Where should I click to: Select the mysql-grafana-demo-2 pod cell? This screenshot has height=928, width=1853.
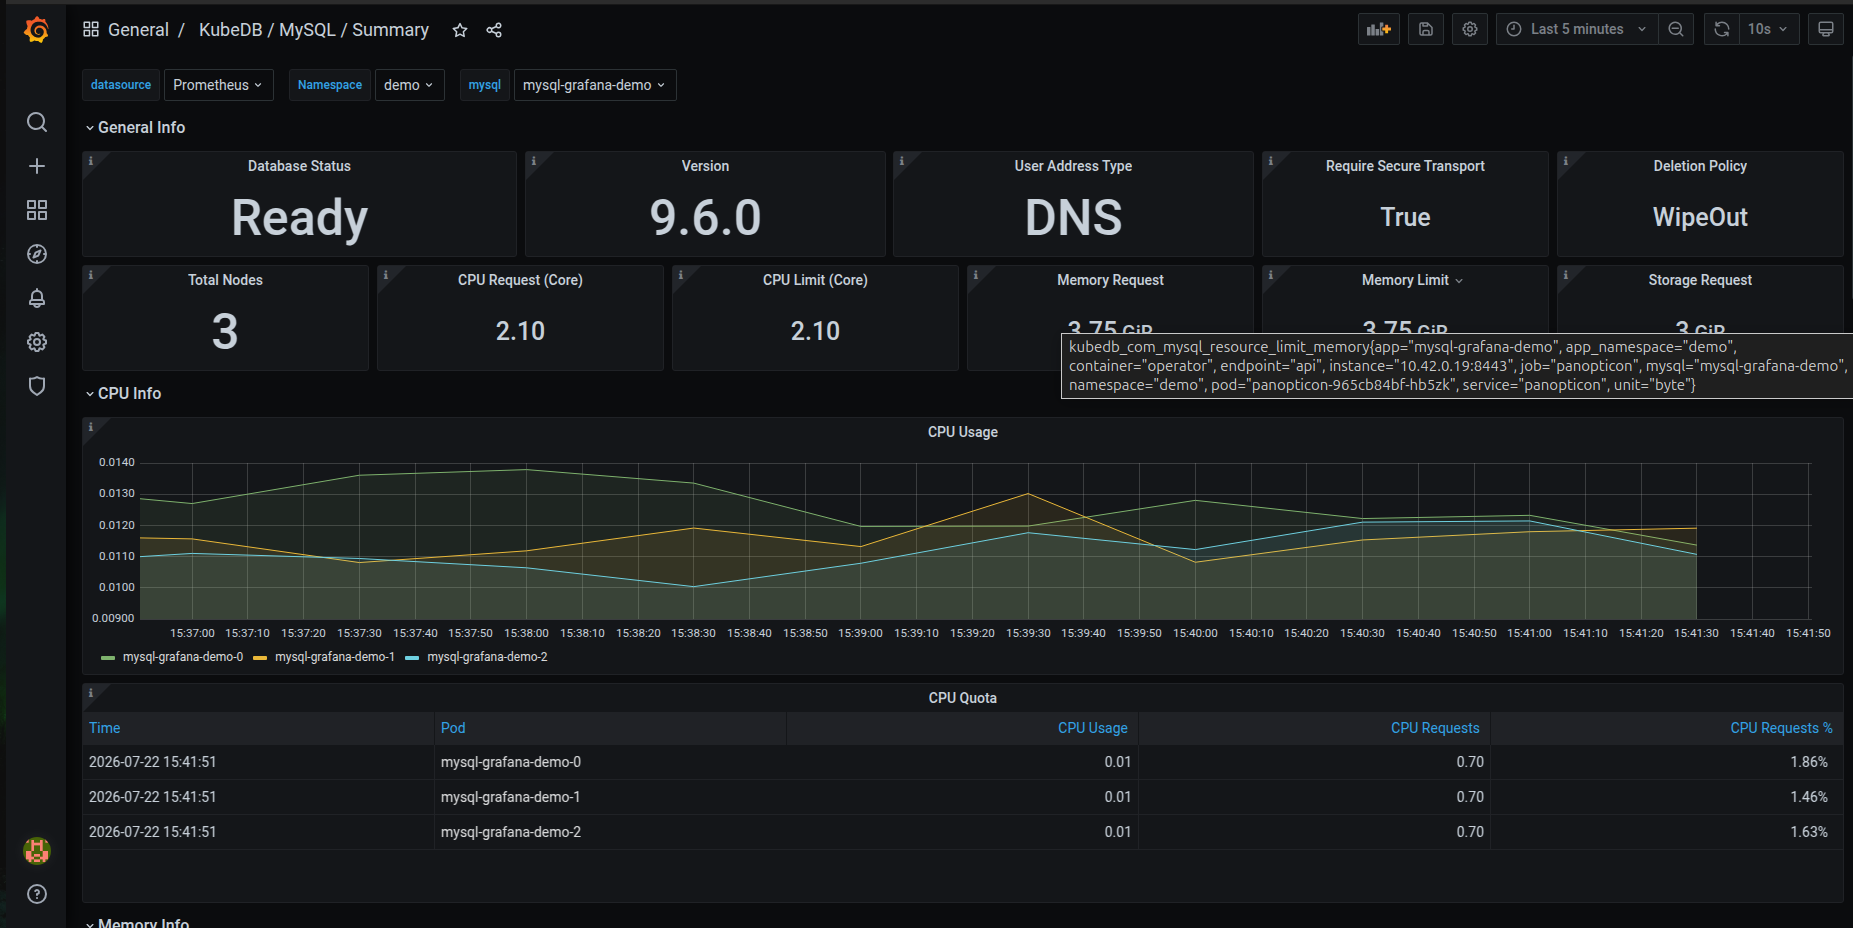pos(610,832)
